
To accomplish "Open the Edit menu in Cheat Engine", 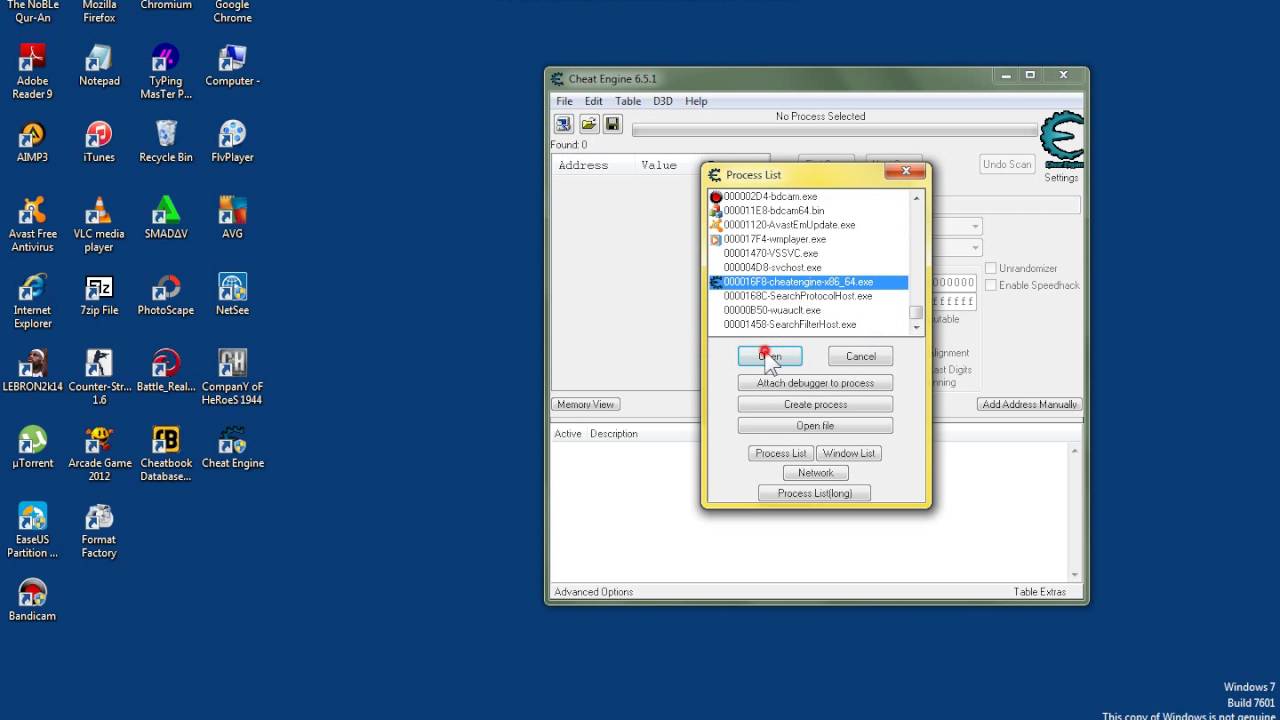I will tap(594, 101).
